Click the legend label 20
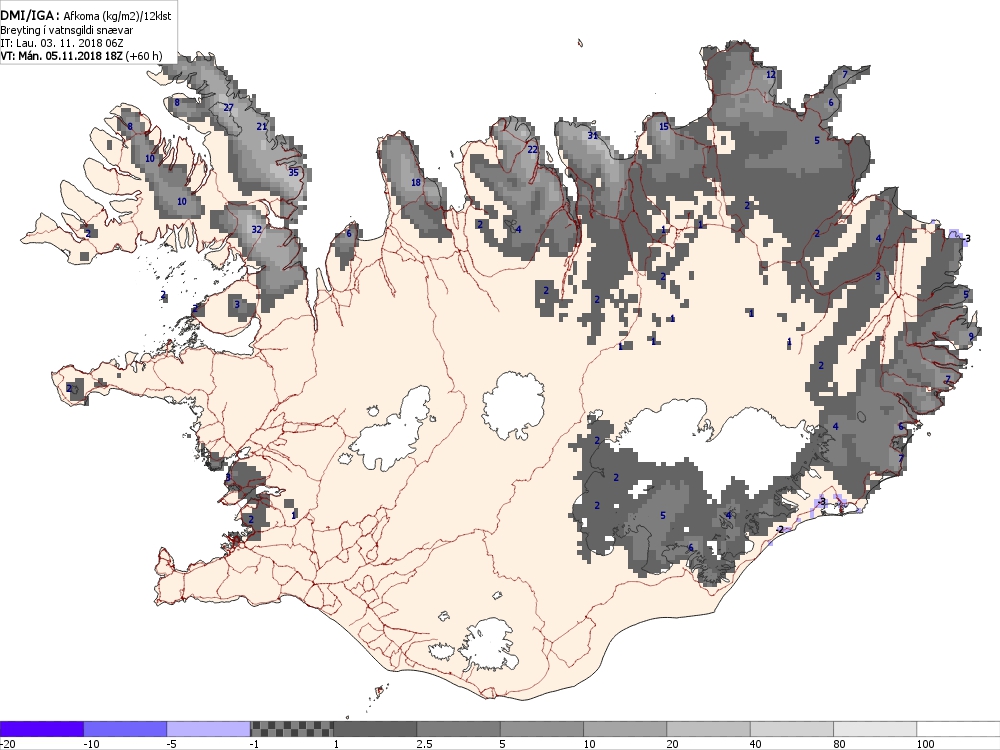The width and height of the screenshot is (1000, 750). click(672, 744)
